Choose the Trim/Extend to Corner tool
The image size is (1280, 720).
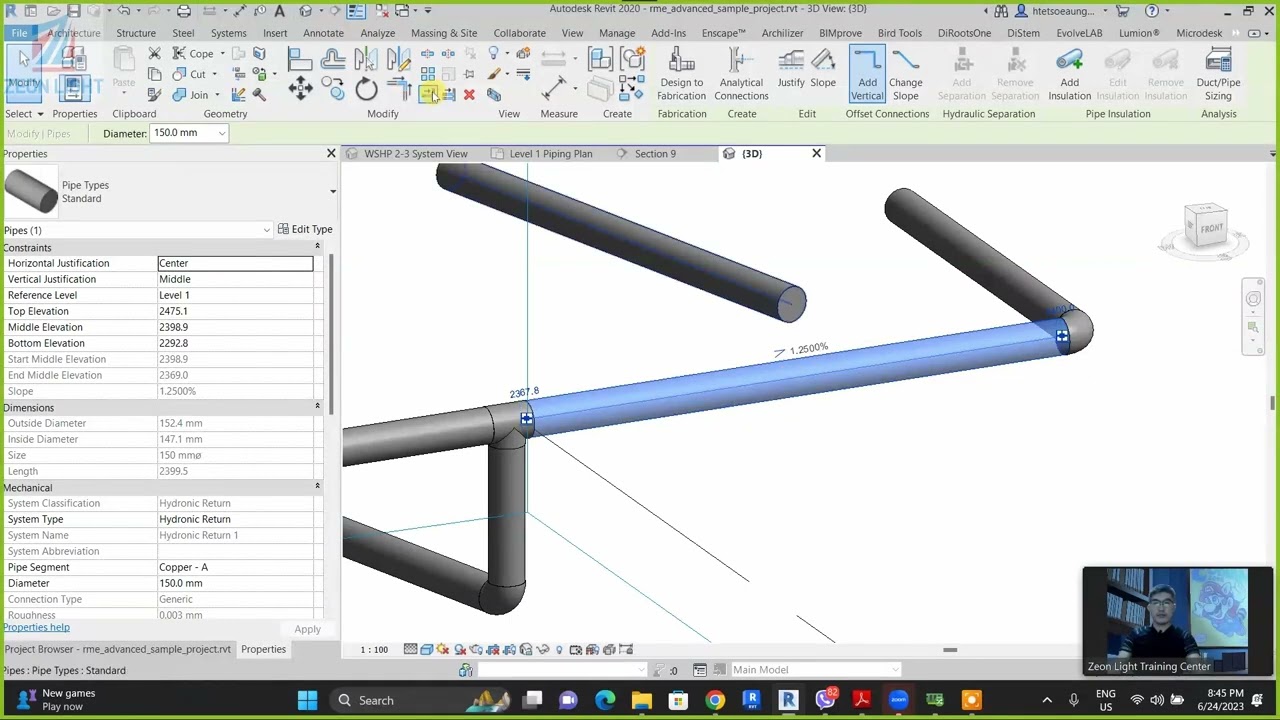coord(399,90)
